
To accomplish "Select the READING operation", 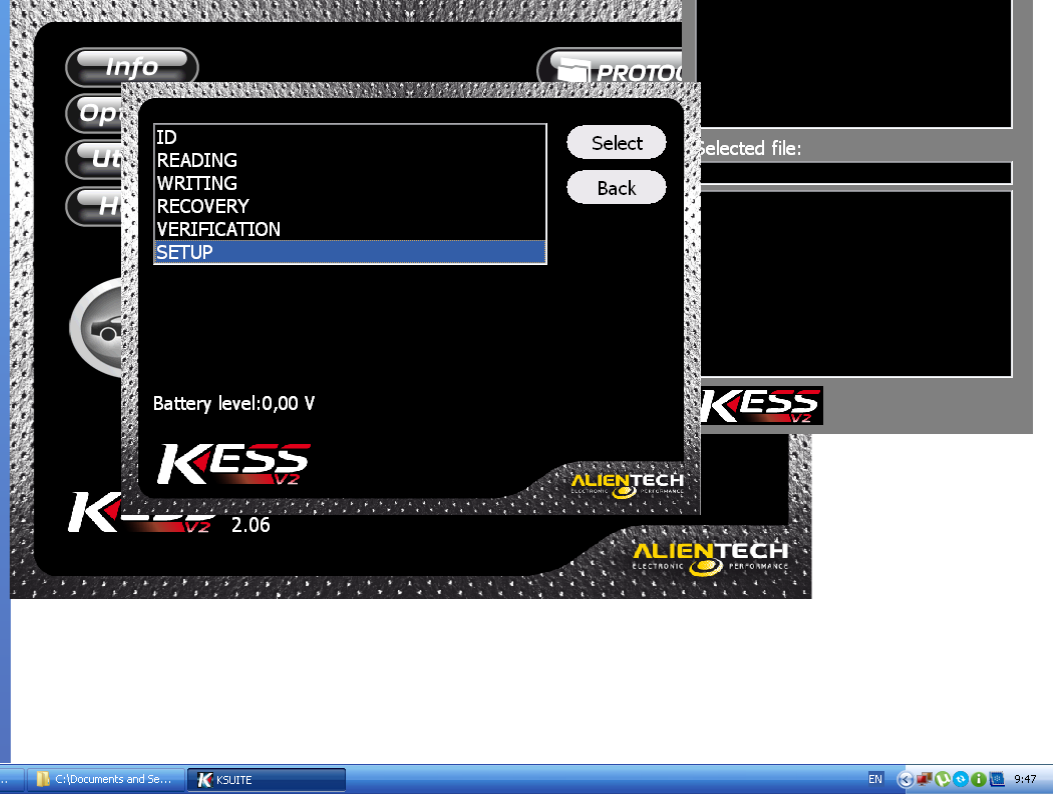I will (350, 160).
